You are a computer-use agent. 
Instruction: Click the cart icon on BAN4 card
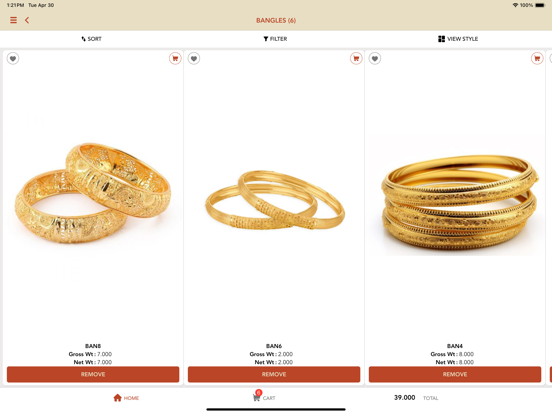click(537, 58)
